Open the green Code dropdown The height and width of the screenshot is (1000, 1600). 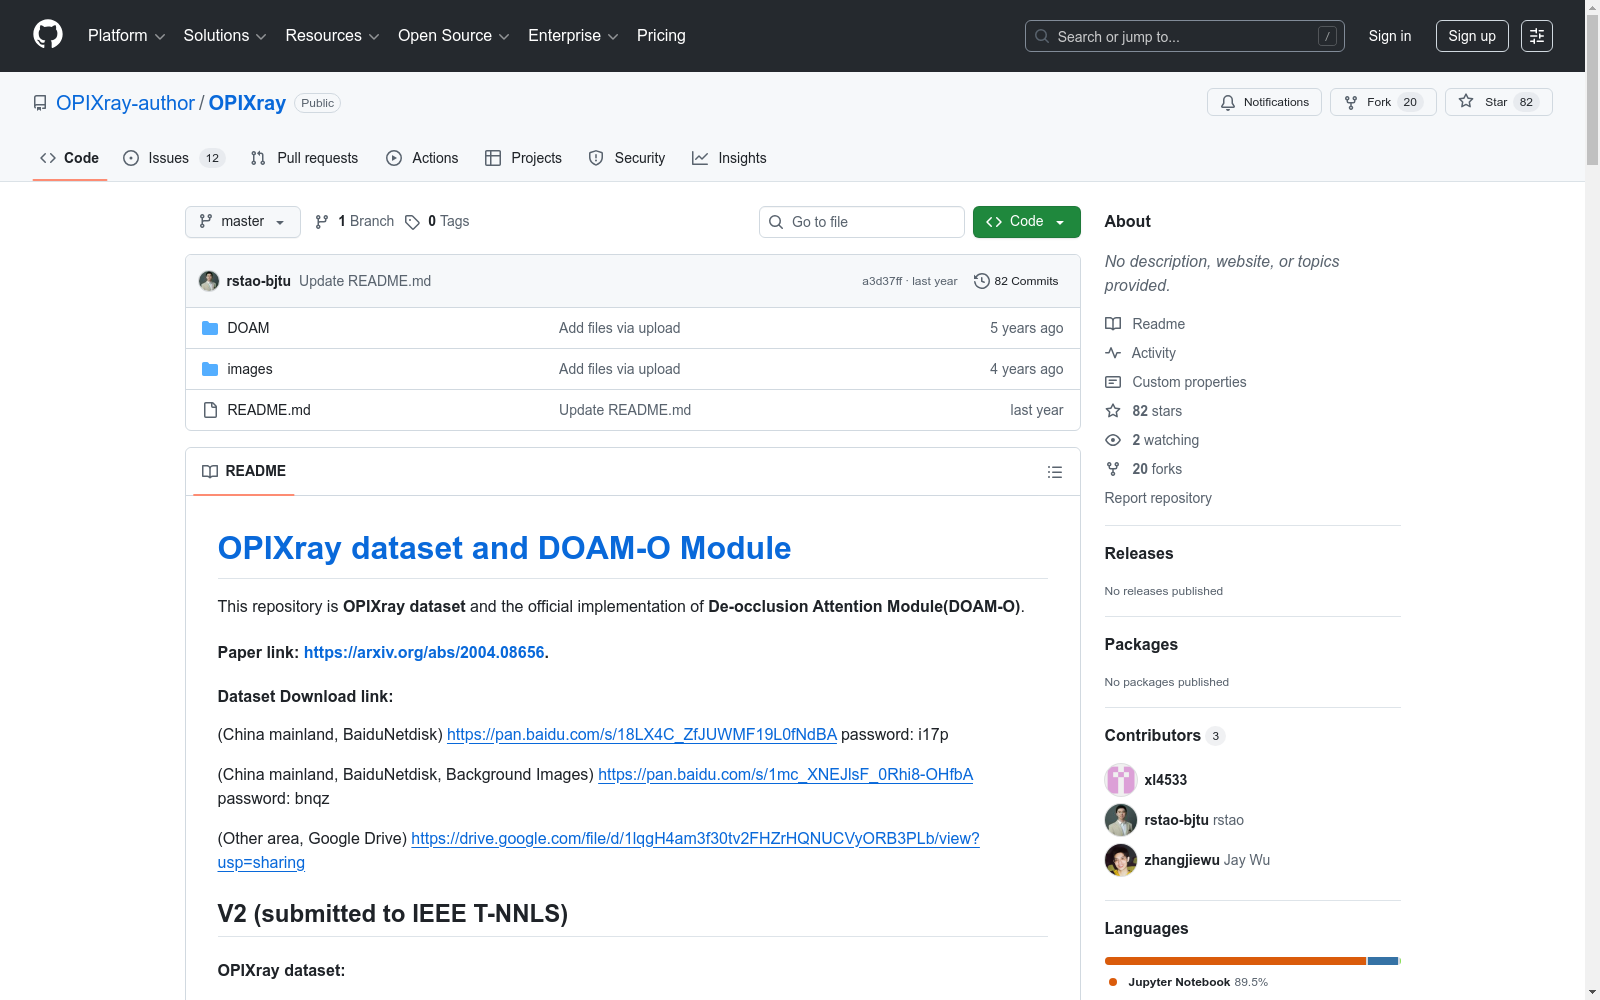pos(1027,222)
